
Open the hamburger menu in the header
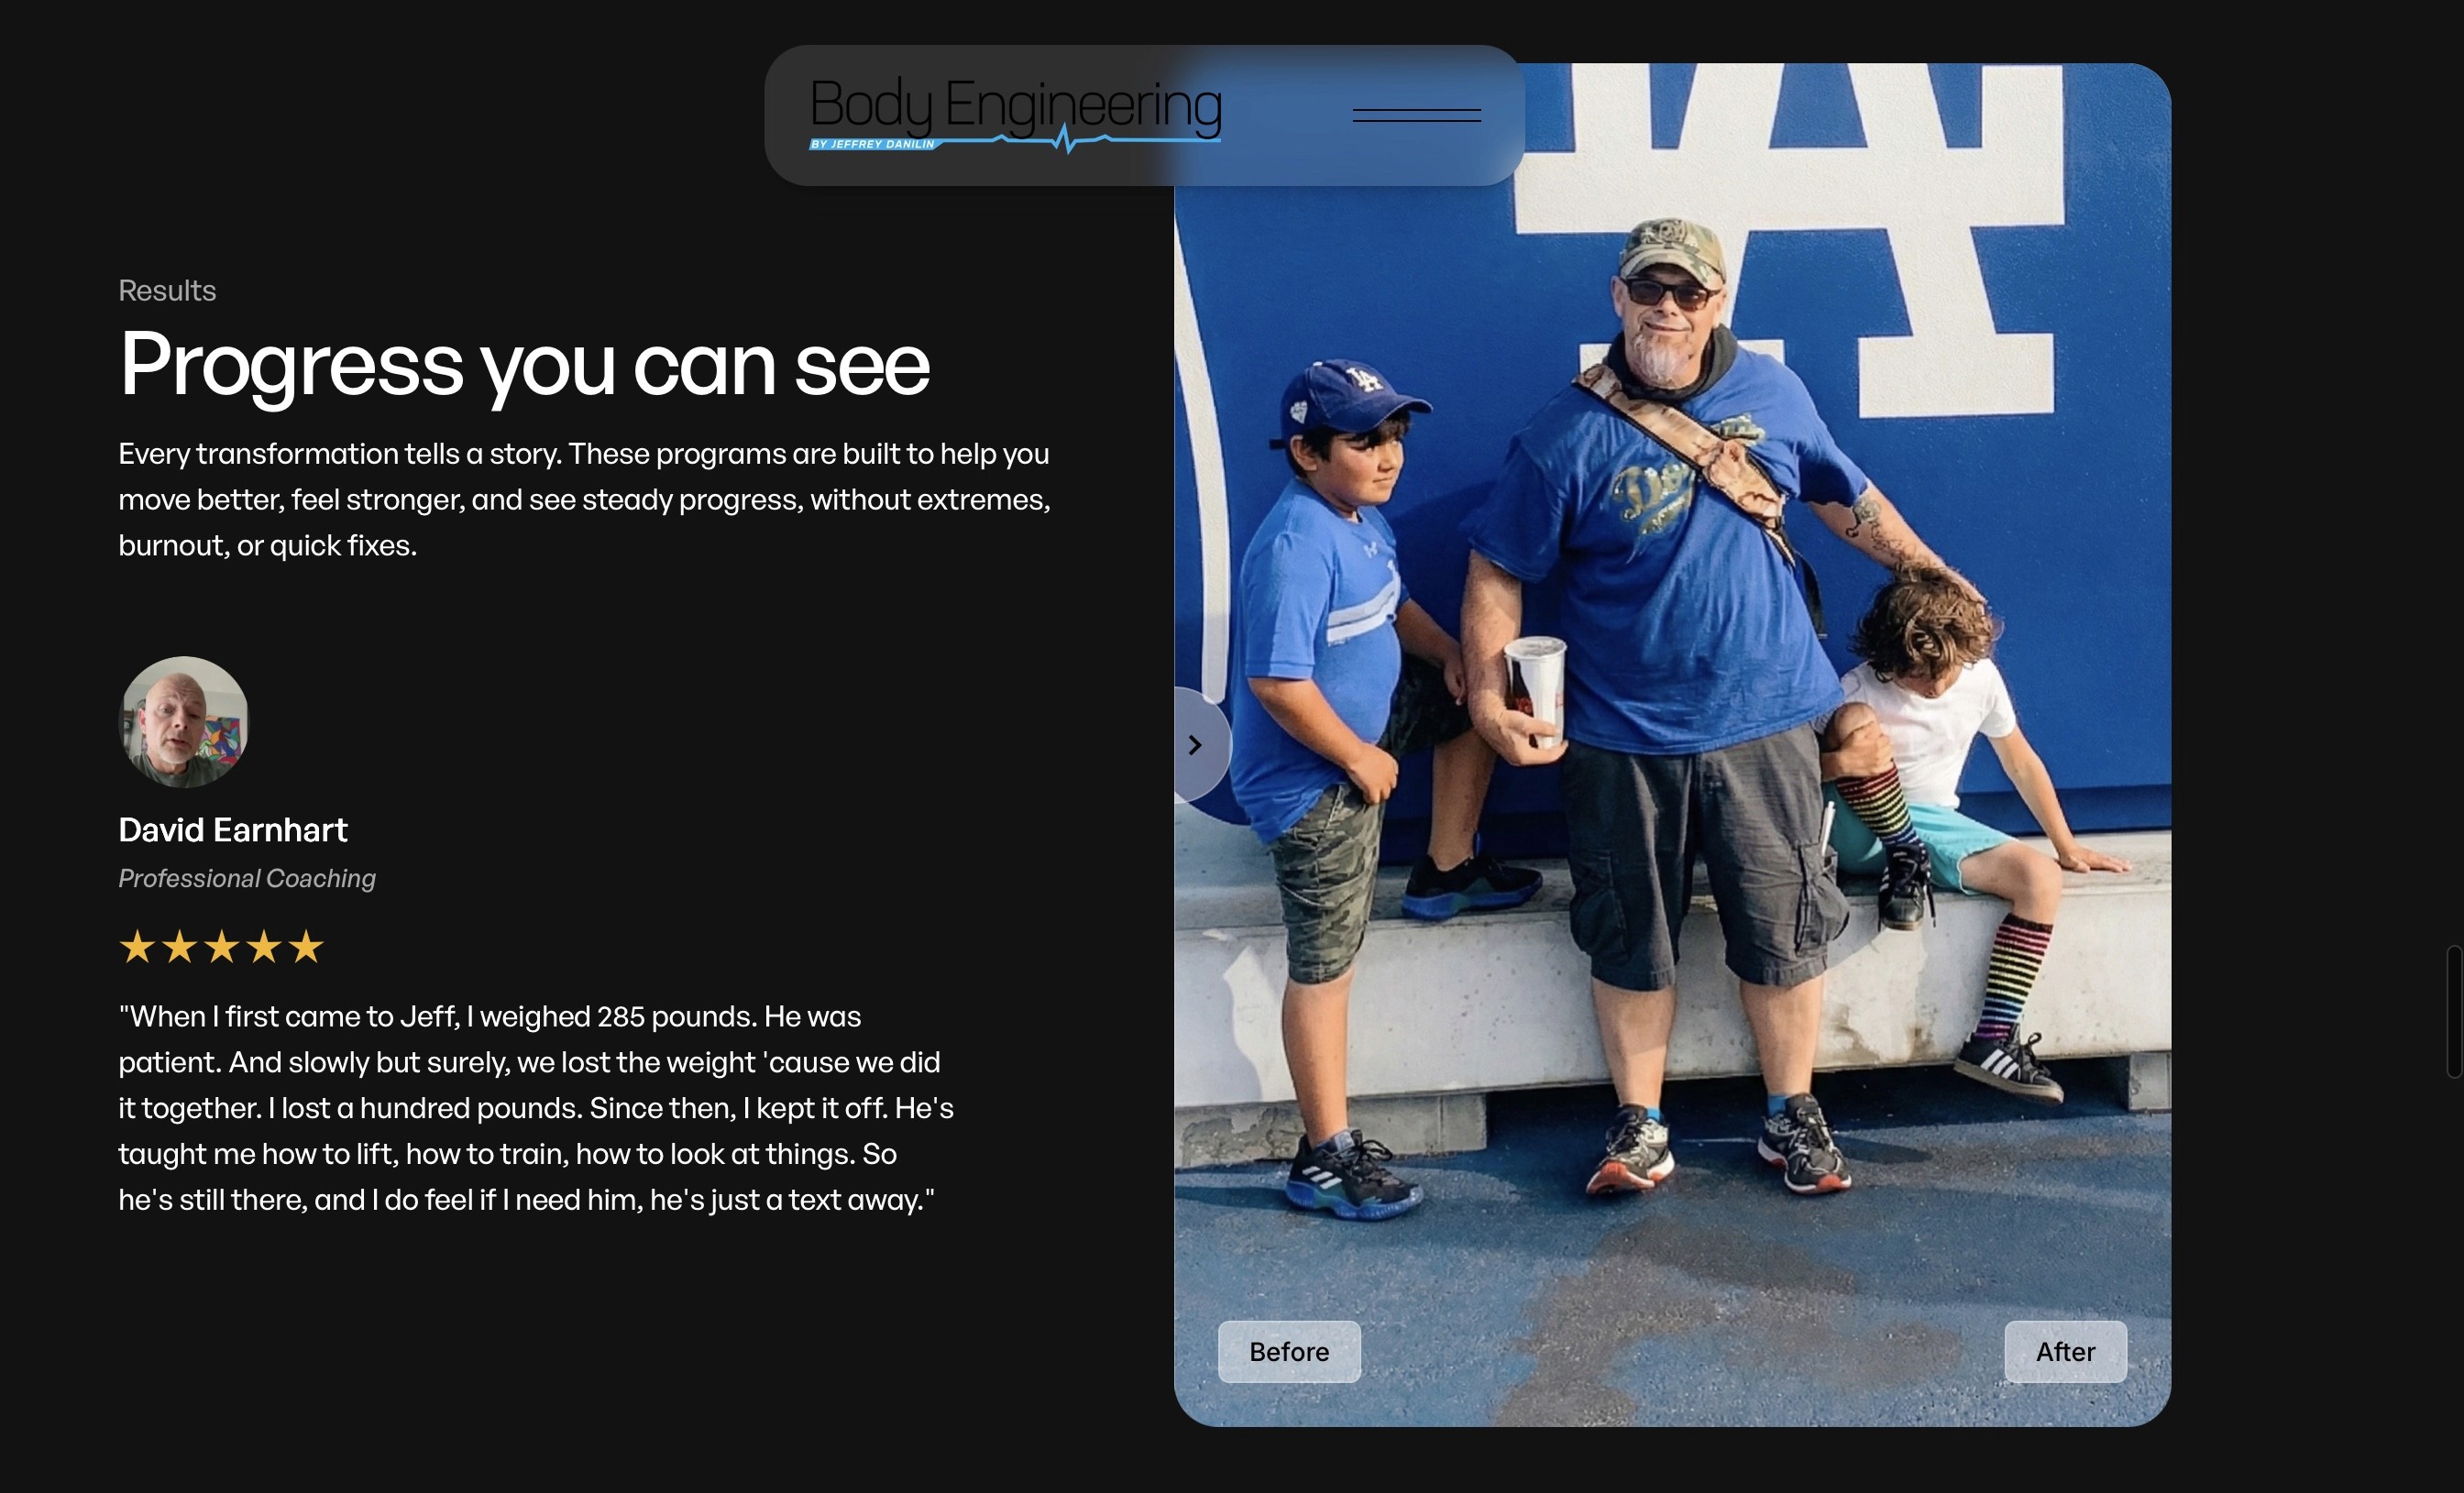point(1416,115)
